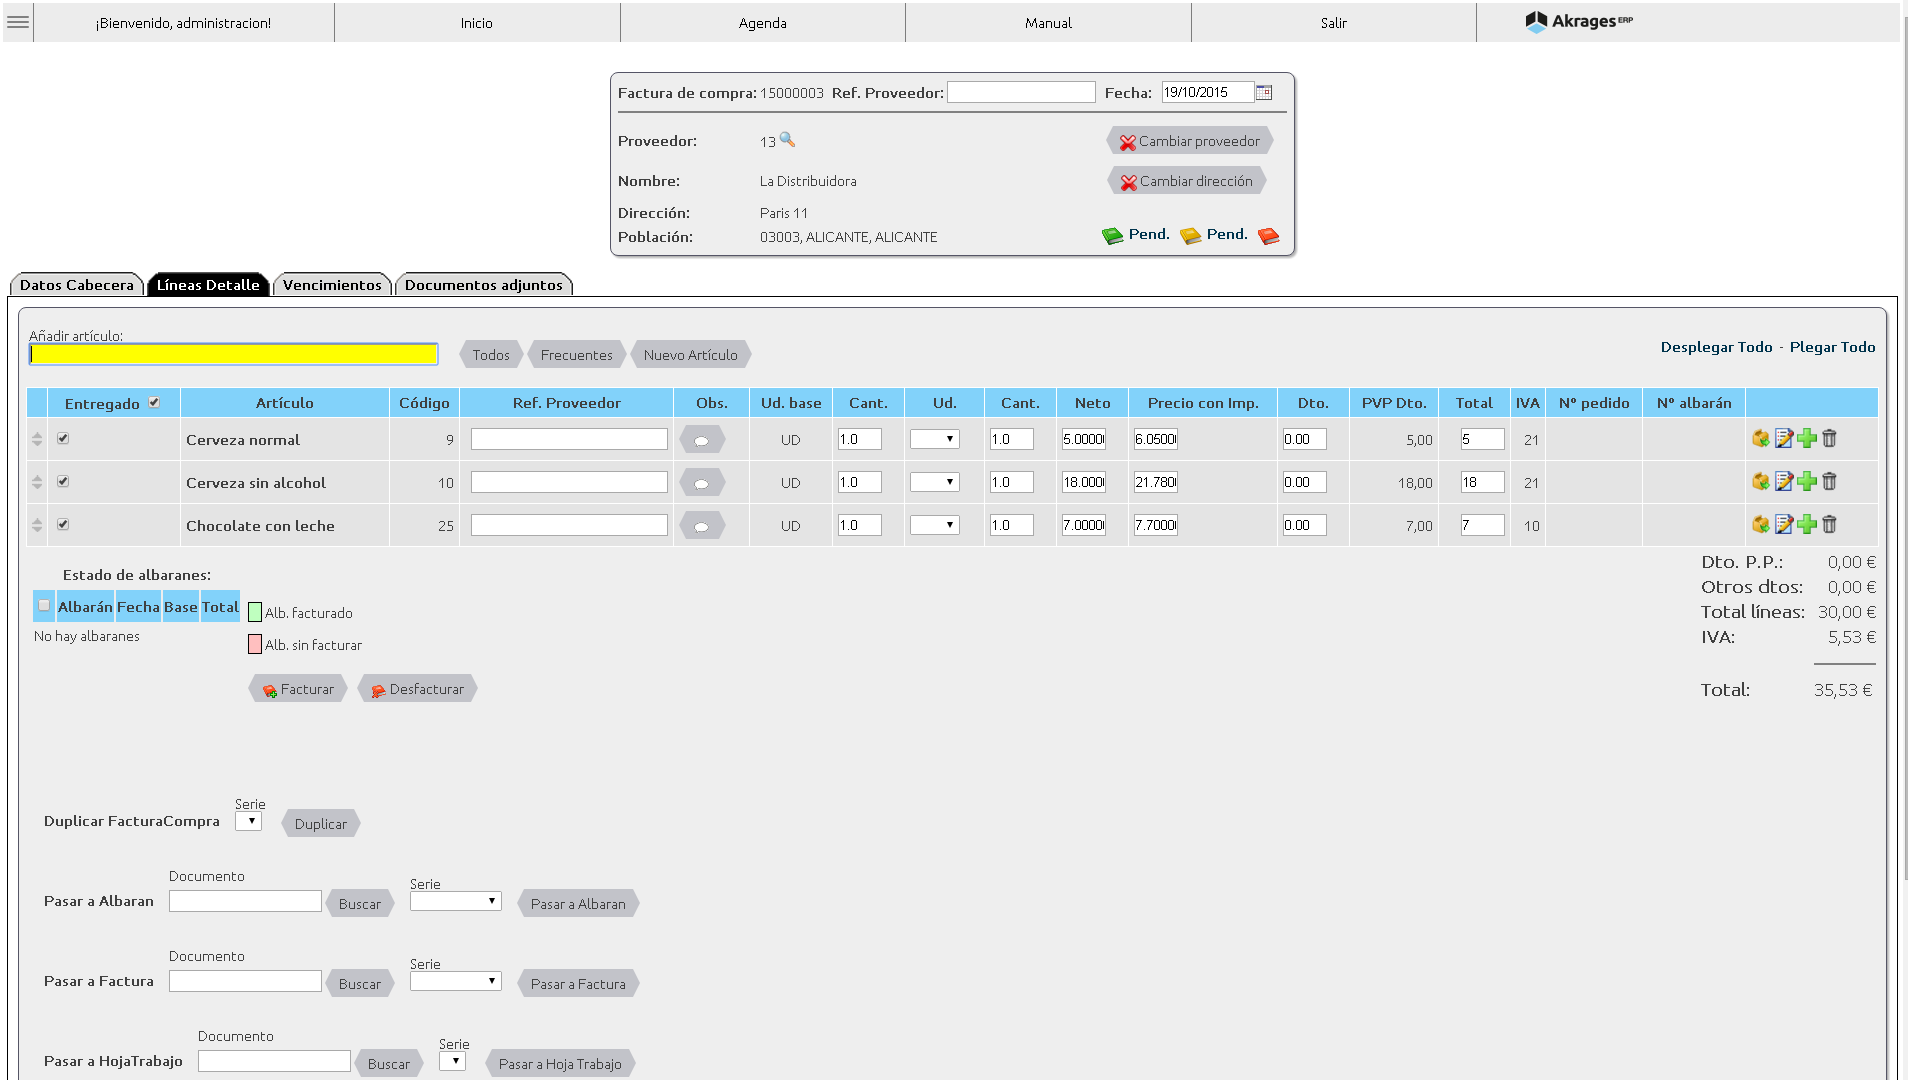Open Serie dropdown for Pasar a Albaran
This screenshot has height=1088, width=1908.
[455, 900]
